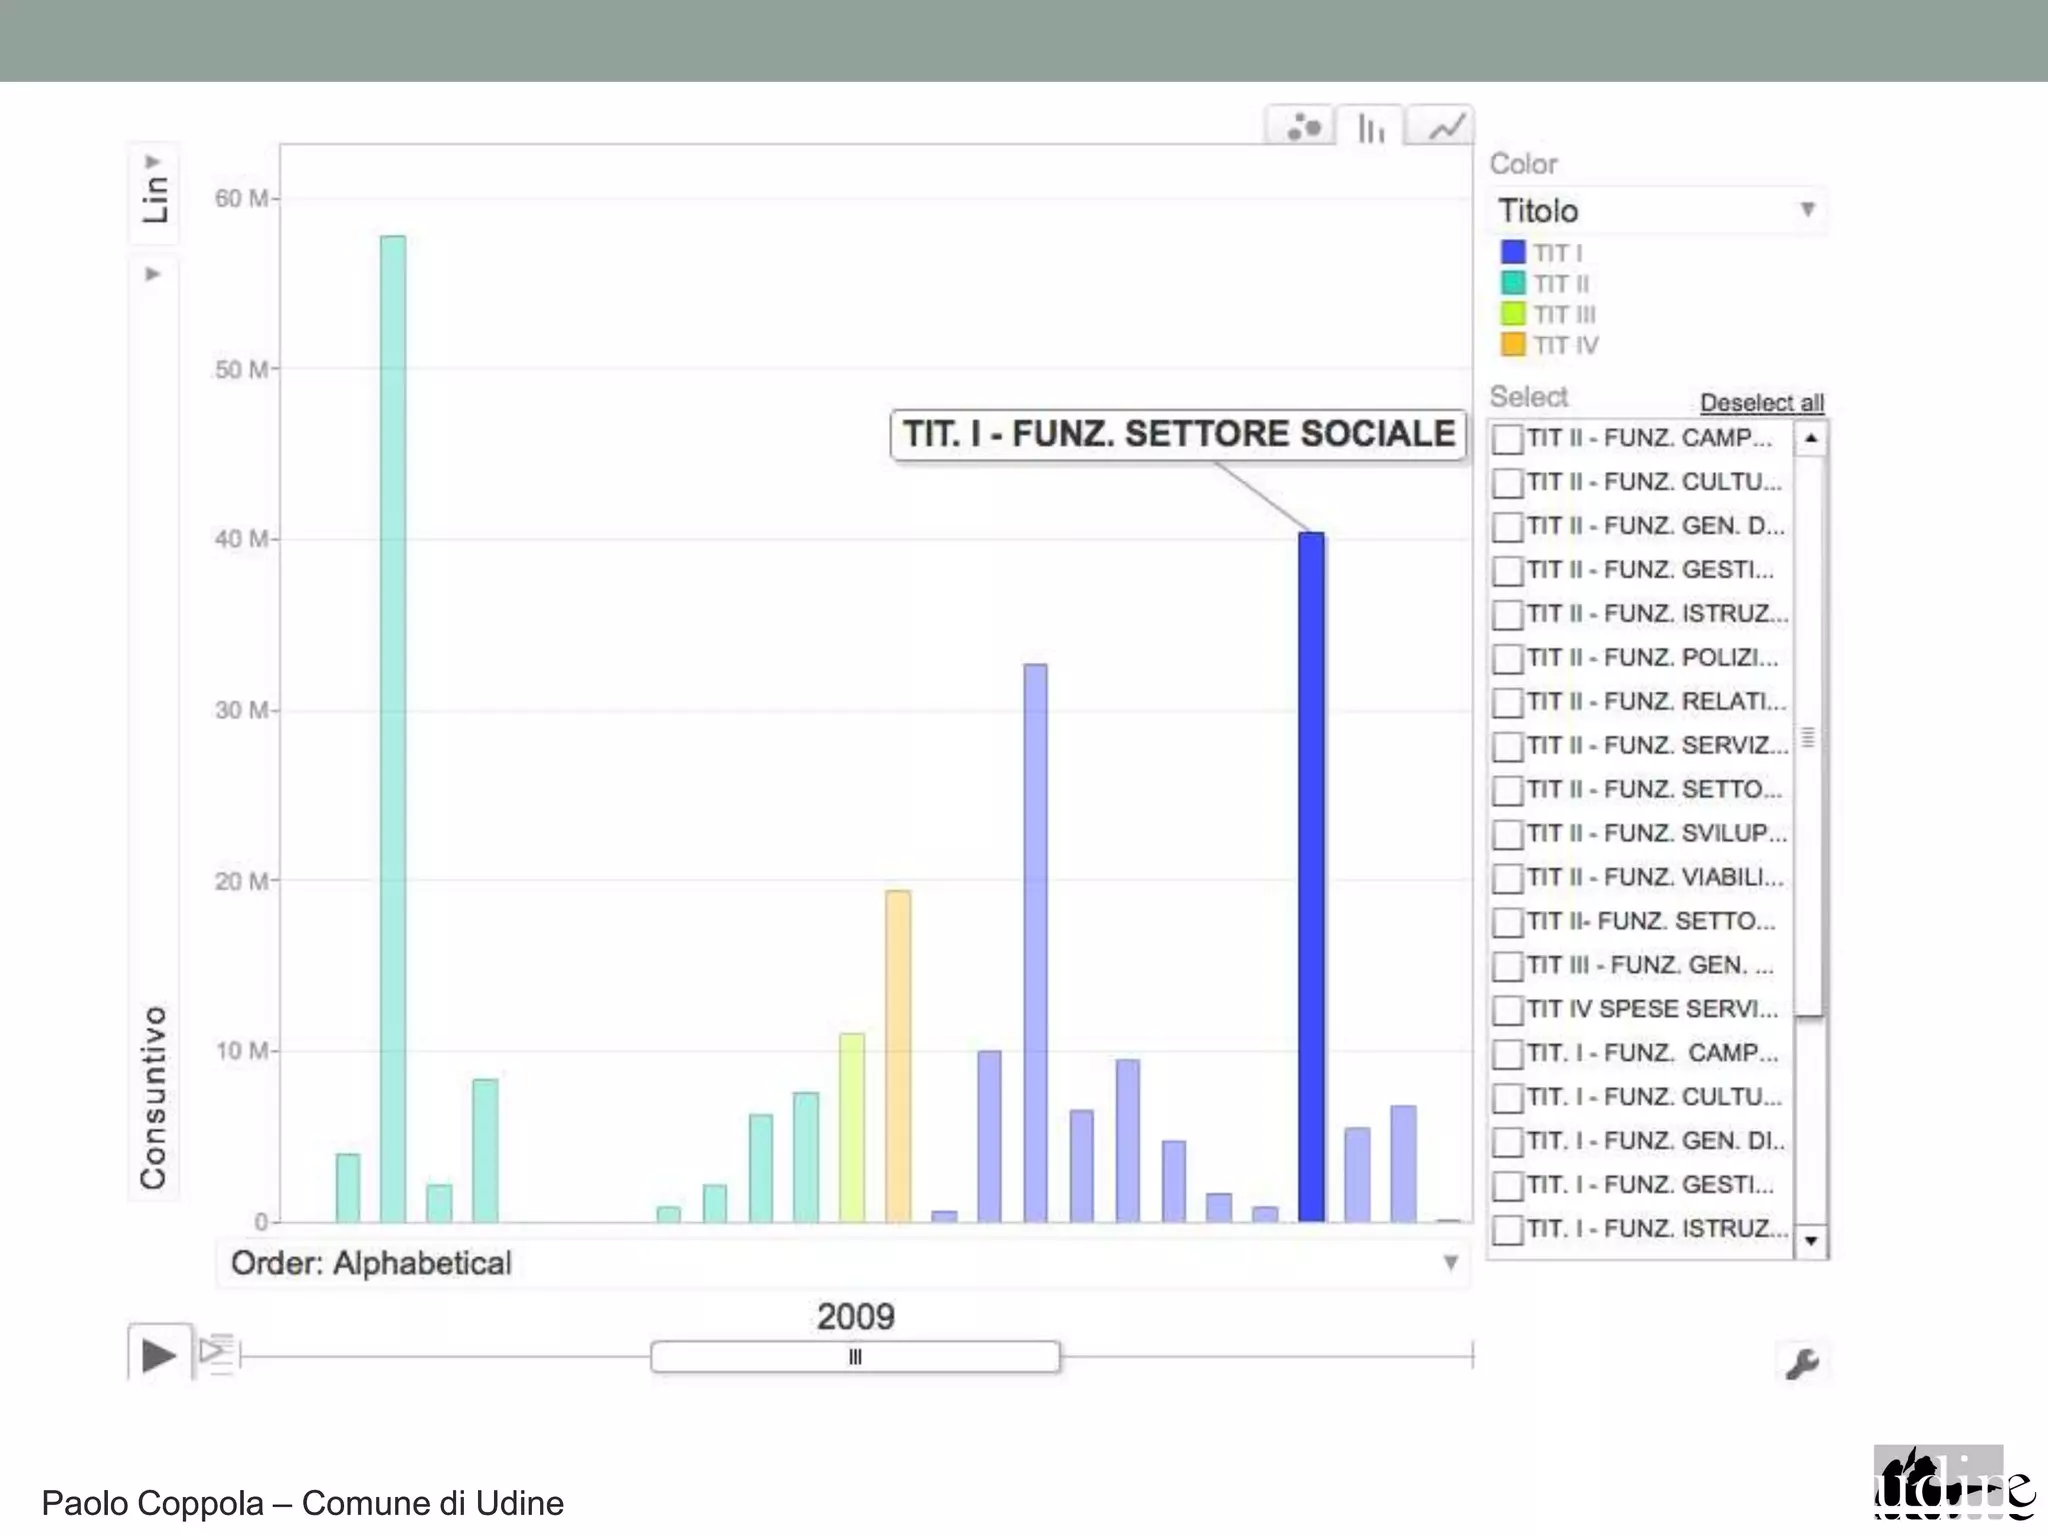Check TIT III - FUNZ. GEN. checkbox
Screen dimensions: 2048x1536
click(1507, 966)
